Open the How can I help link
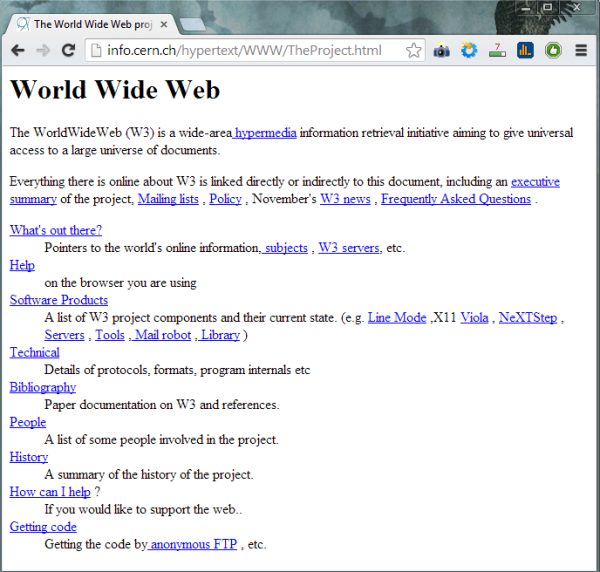This screenshot has height=572, width=600. click(50, 492)
